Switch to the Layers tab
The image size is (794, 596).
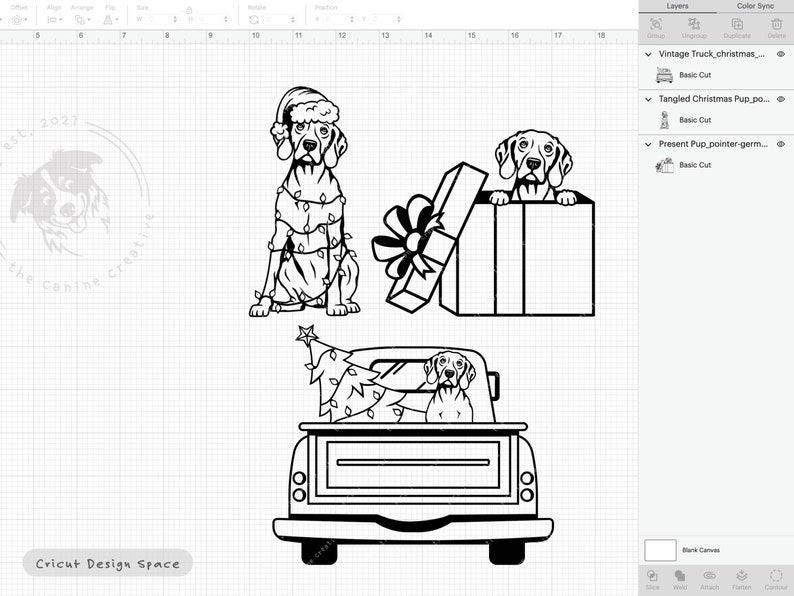[678, 6]
